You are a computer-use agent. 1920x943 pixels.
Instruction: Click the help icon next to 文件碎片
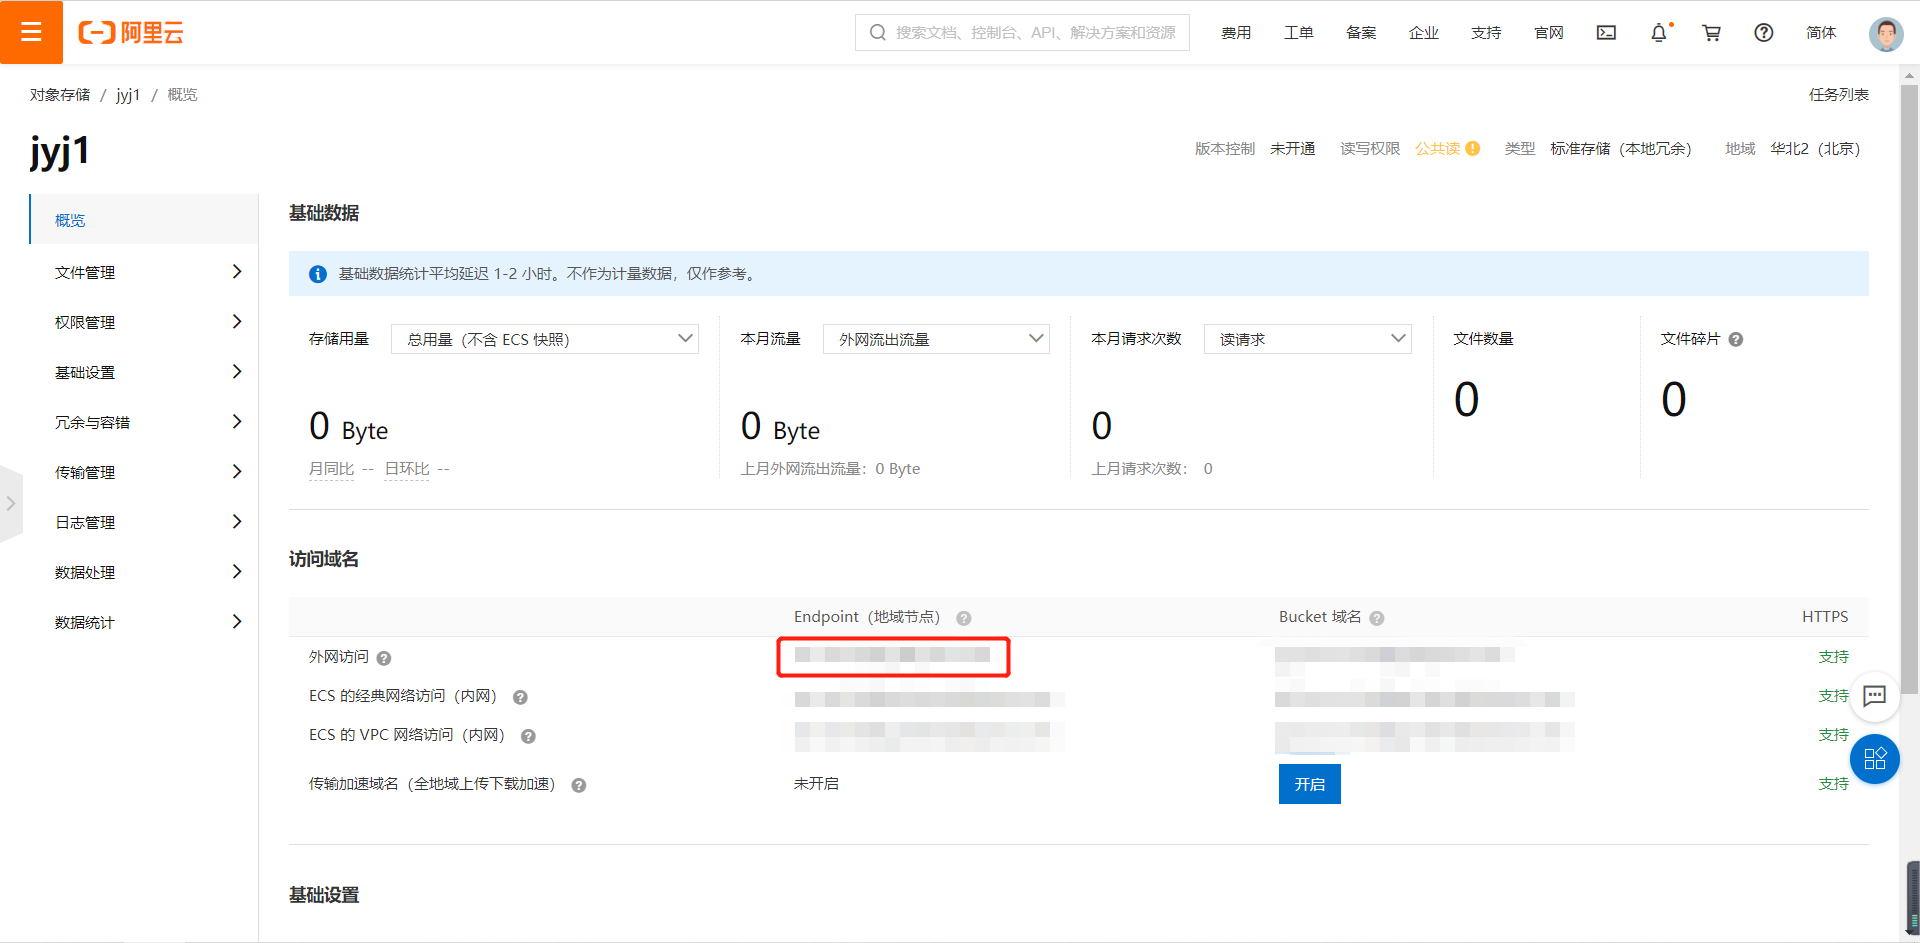pos(1736,340)
